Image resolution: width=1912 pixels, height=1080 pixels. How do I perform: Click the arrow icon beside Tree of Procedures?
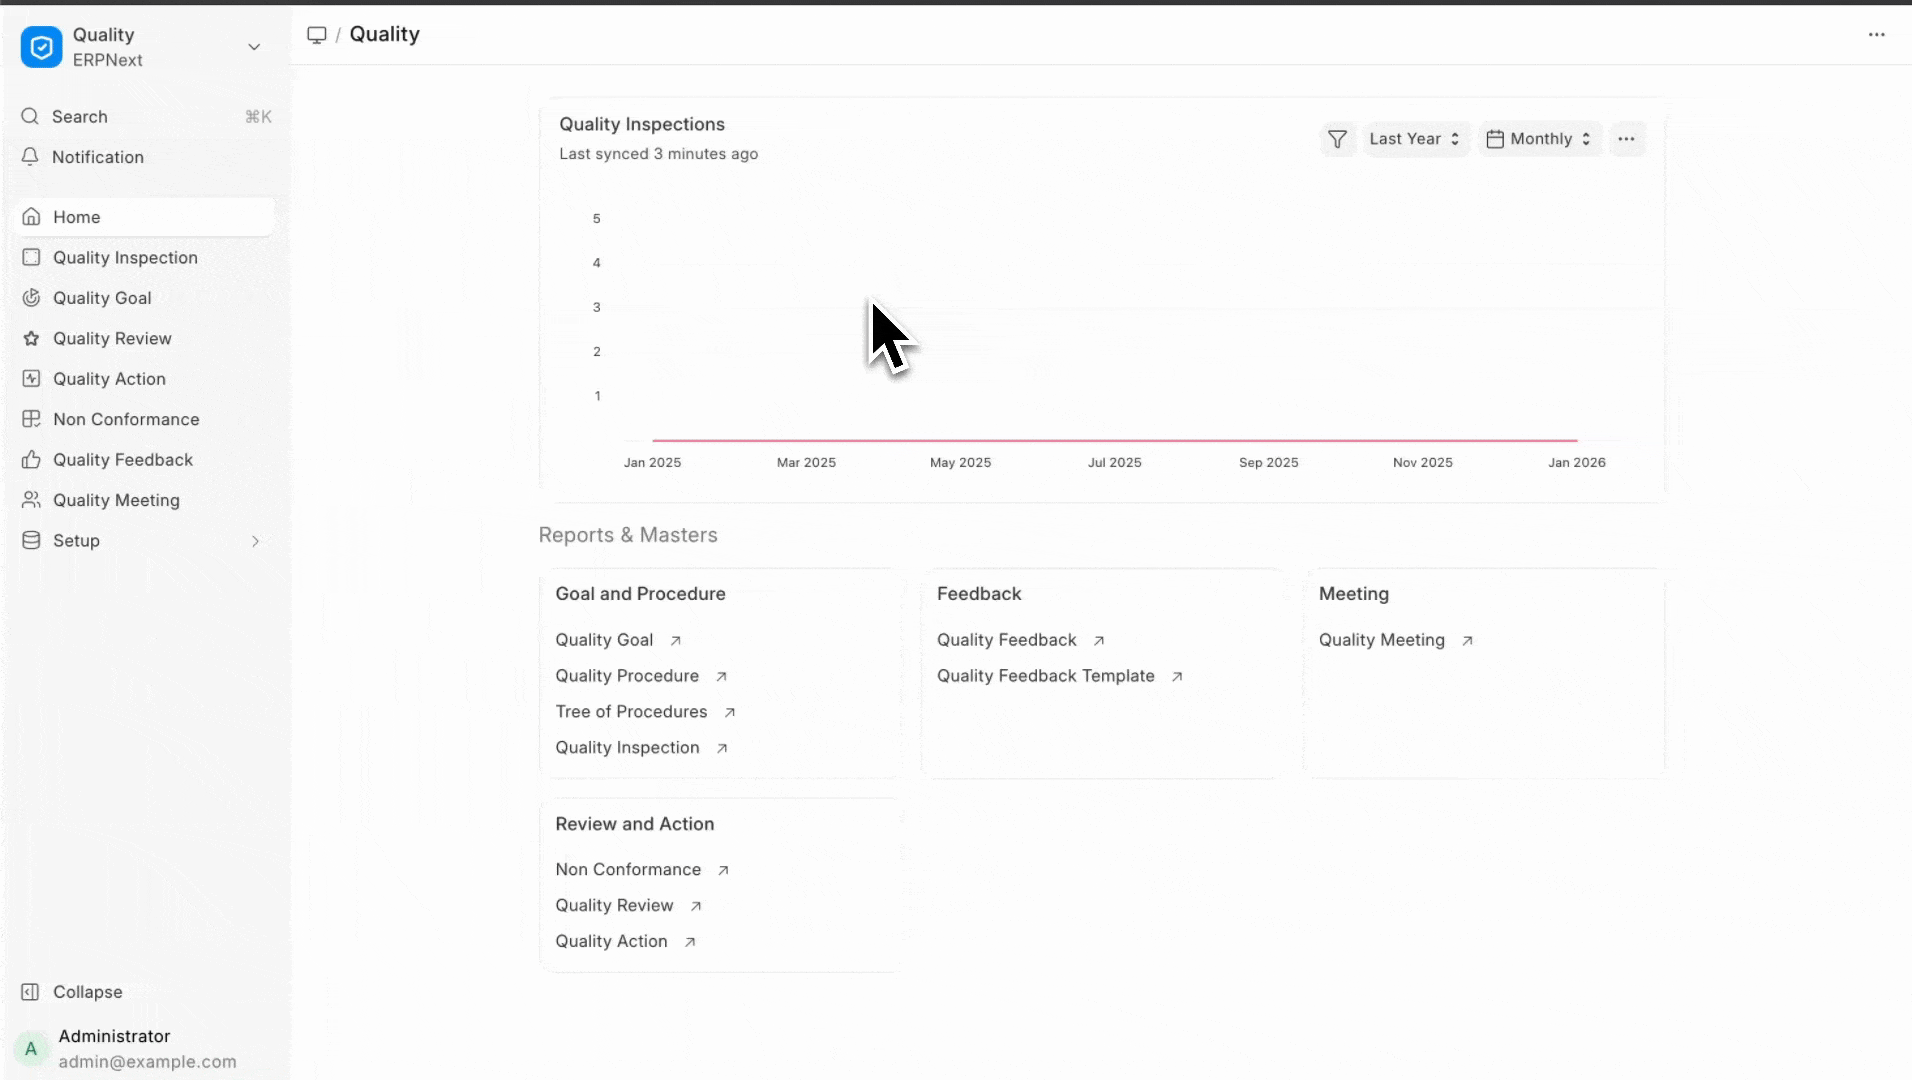coord(730,712)
